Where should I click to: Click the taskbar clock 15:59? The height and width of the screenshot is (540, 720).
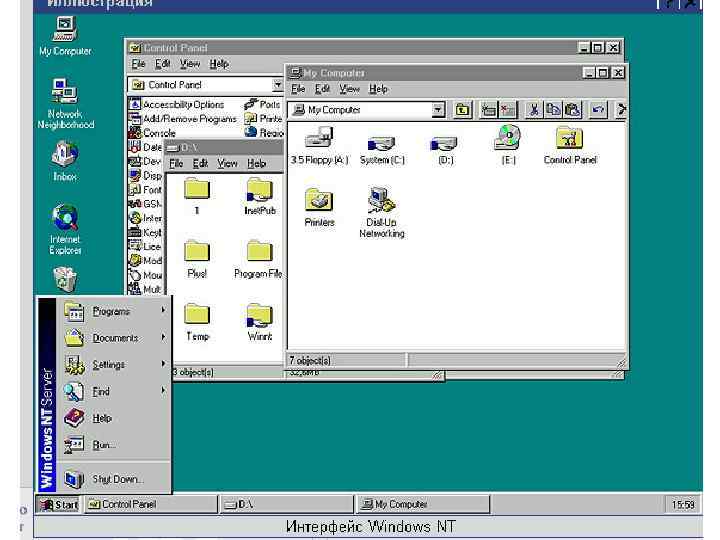(683, 505)
